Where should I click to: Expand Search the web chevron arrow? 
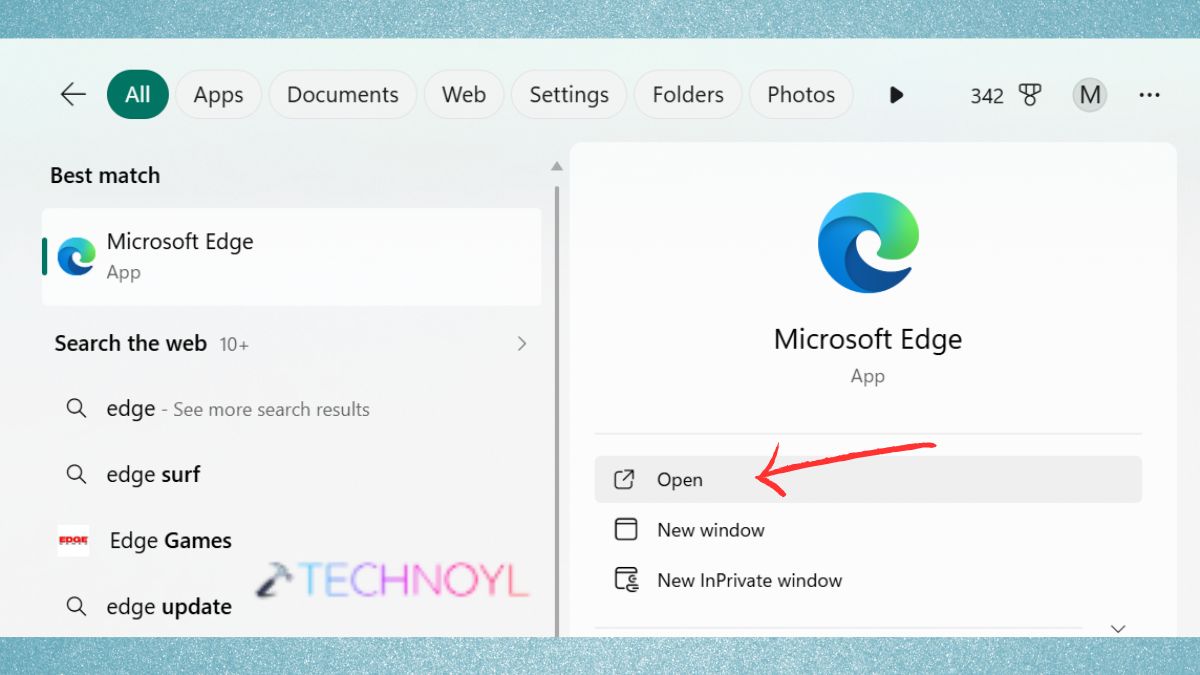click(522, 344)
